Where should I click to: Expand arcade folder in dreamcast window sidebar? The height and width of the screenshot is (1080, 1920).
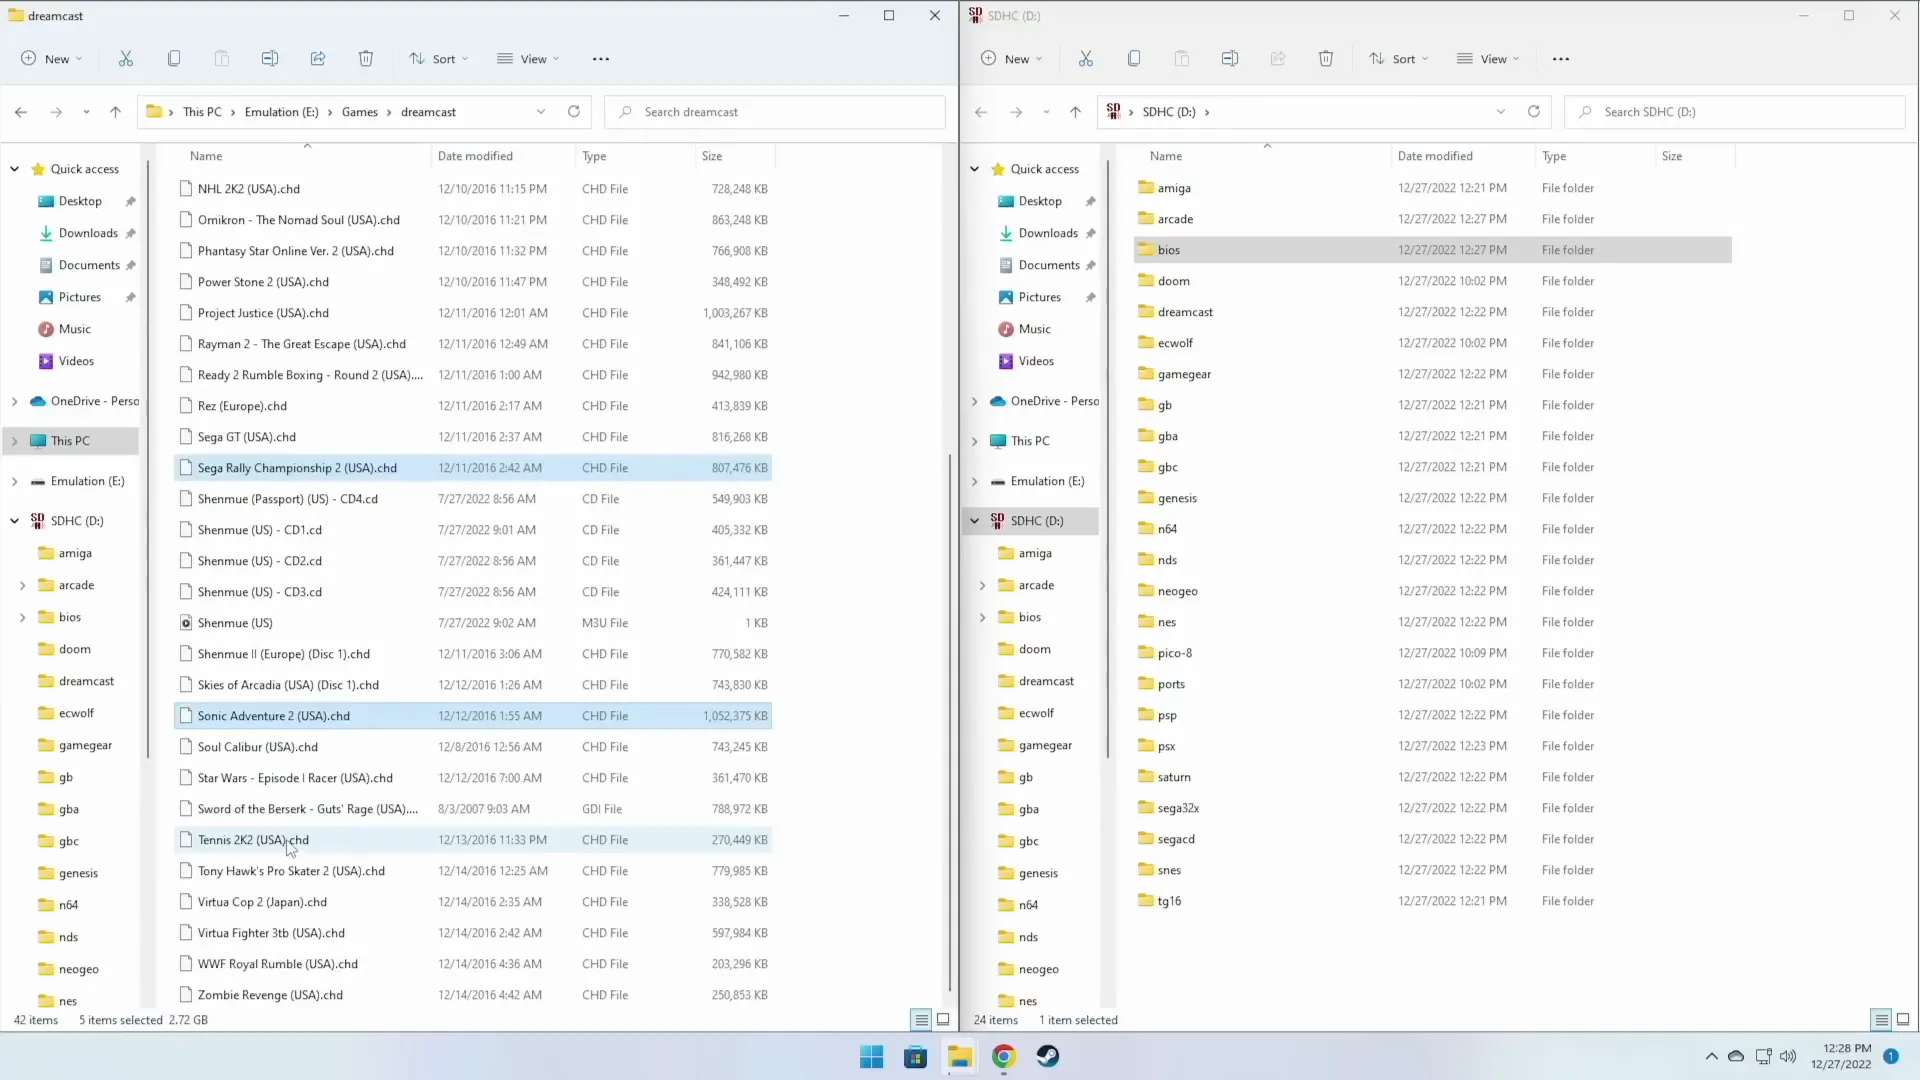[22, 585]
